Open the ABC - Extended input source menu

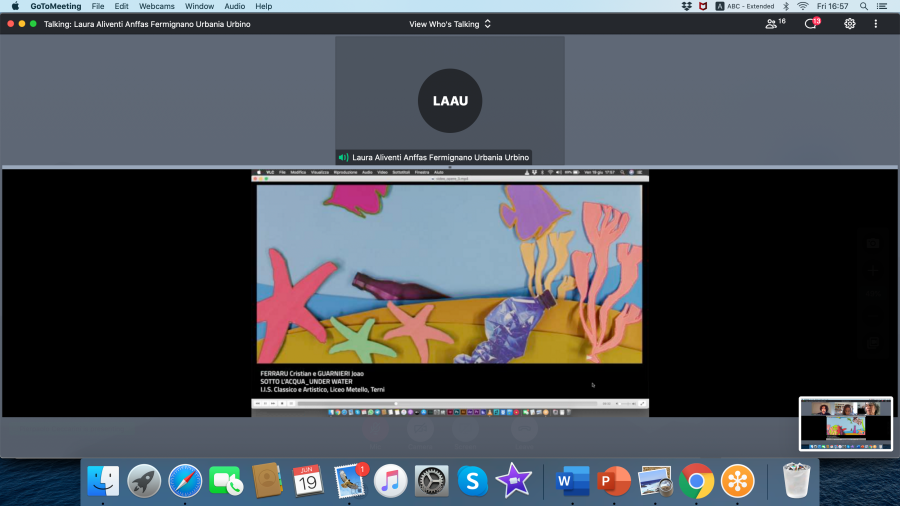745,6
